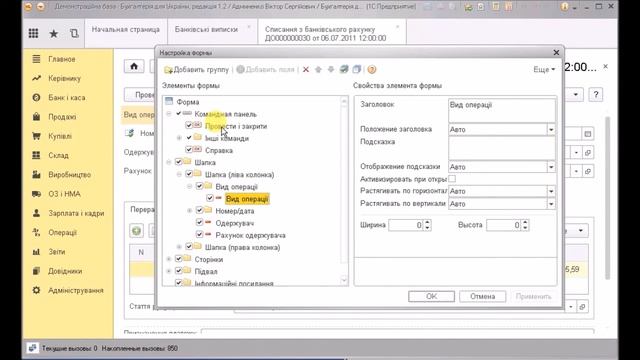Open the sections grid menu icon
Viewport: 640px width, 360px height.
pos(33,33)
